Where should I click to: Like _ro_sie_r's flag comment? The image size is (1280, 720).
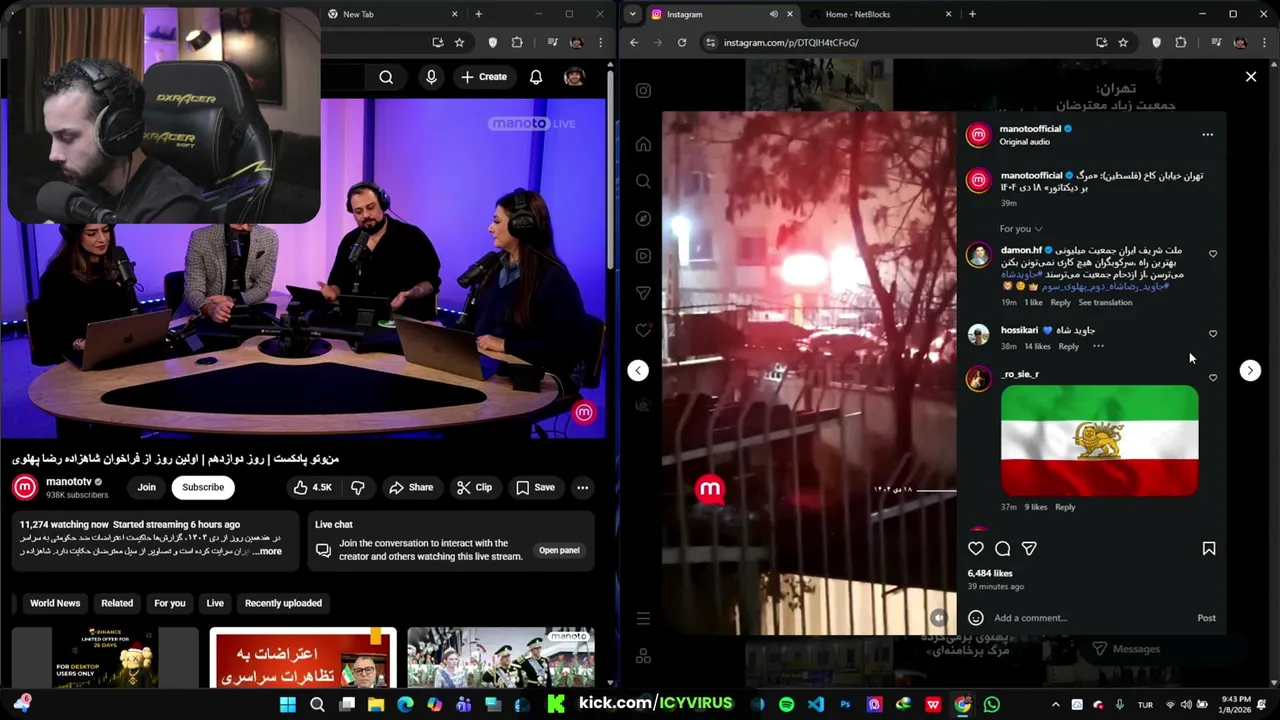click(x=1213, y=377)
